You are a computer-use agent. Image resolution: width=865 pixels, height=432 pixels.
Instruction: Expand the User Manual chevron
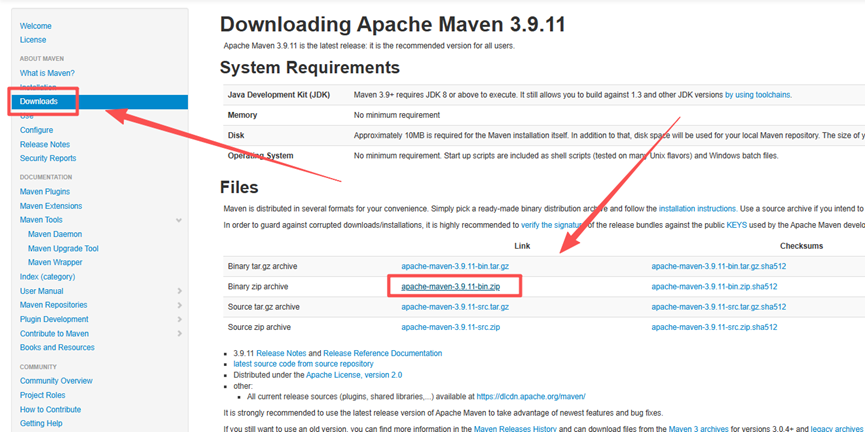pos(180,291)
